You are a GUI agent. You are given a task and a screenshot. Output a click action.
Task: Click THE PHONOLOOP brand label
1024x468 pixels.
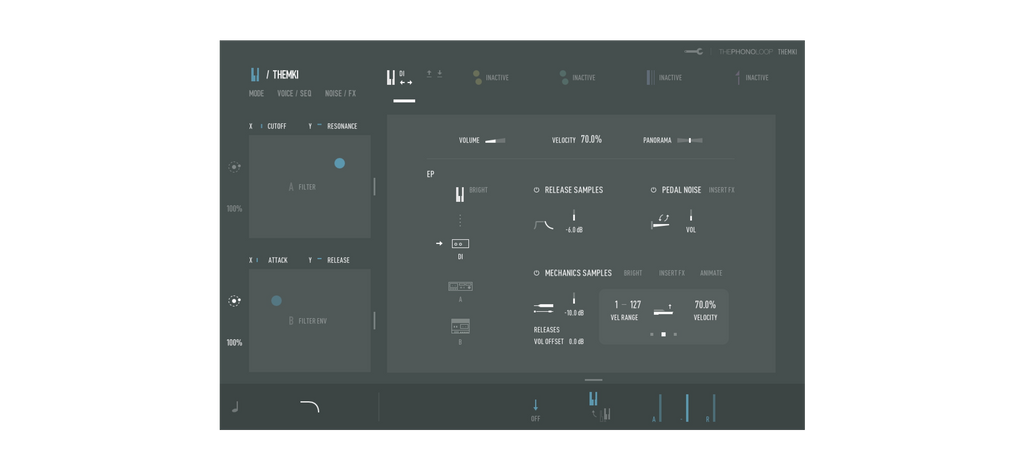[x=745, y=52]
